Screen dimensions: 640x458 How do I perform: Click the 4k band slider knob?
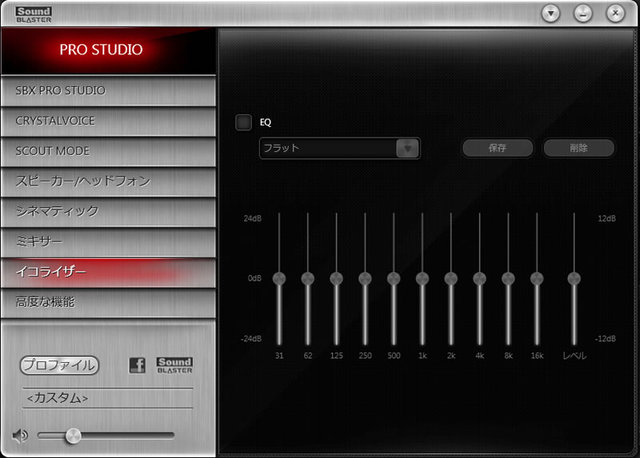[x=480, y=278]
